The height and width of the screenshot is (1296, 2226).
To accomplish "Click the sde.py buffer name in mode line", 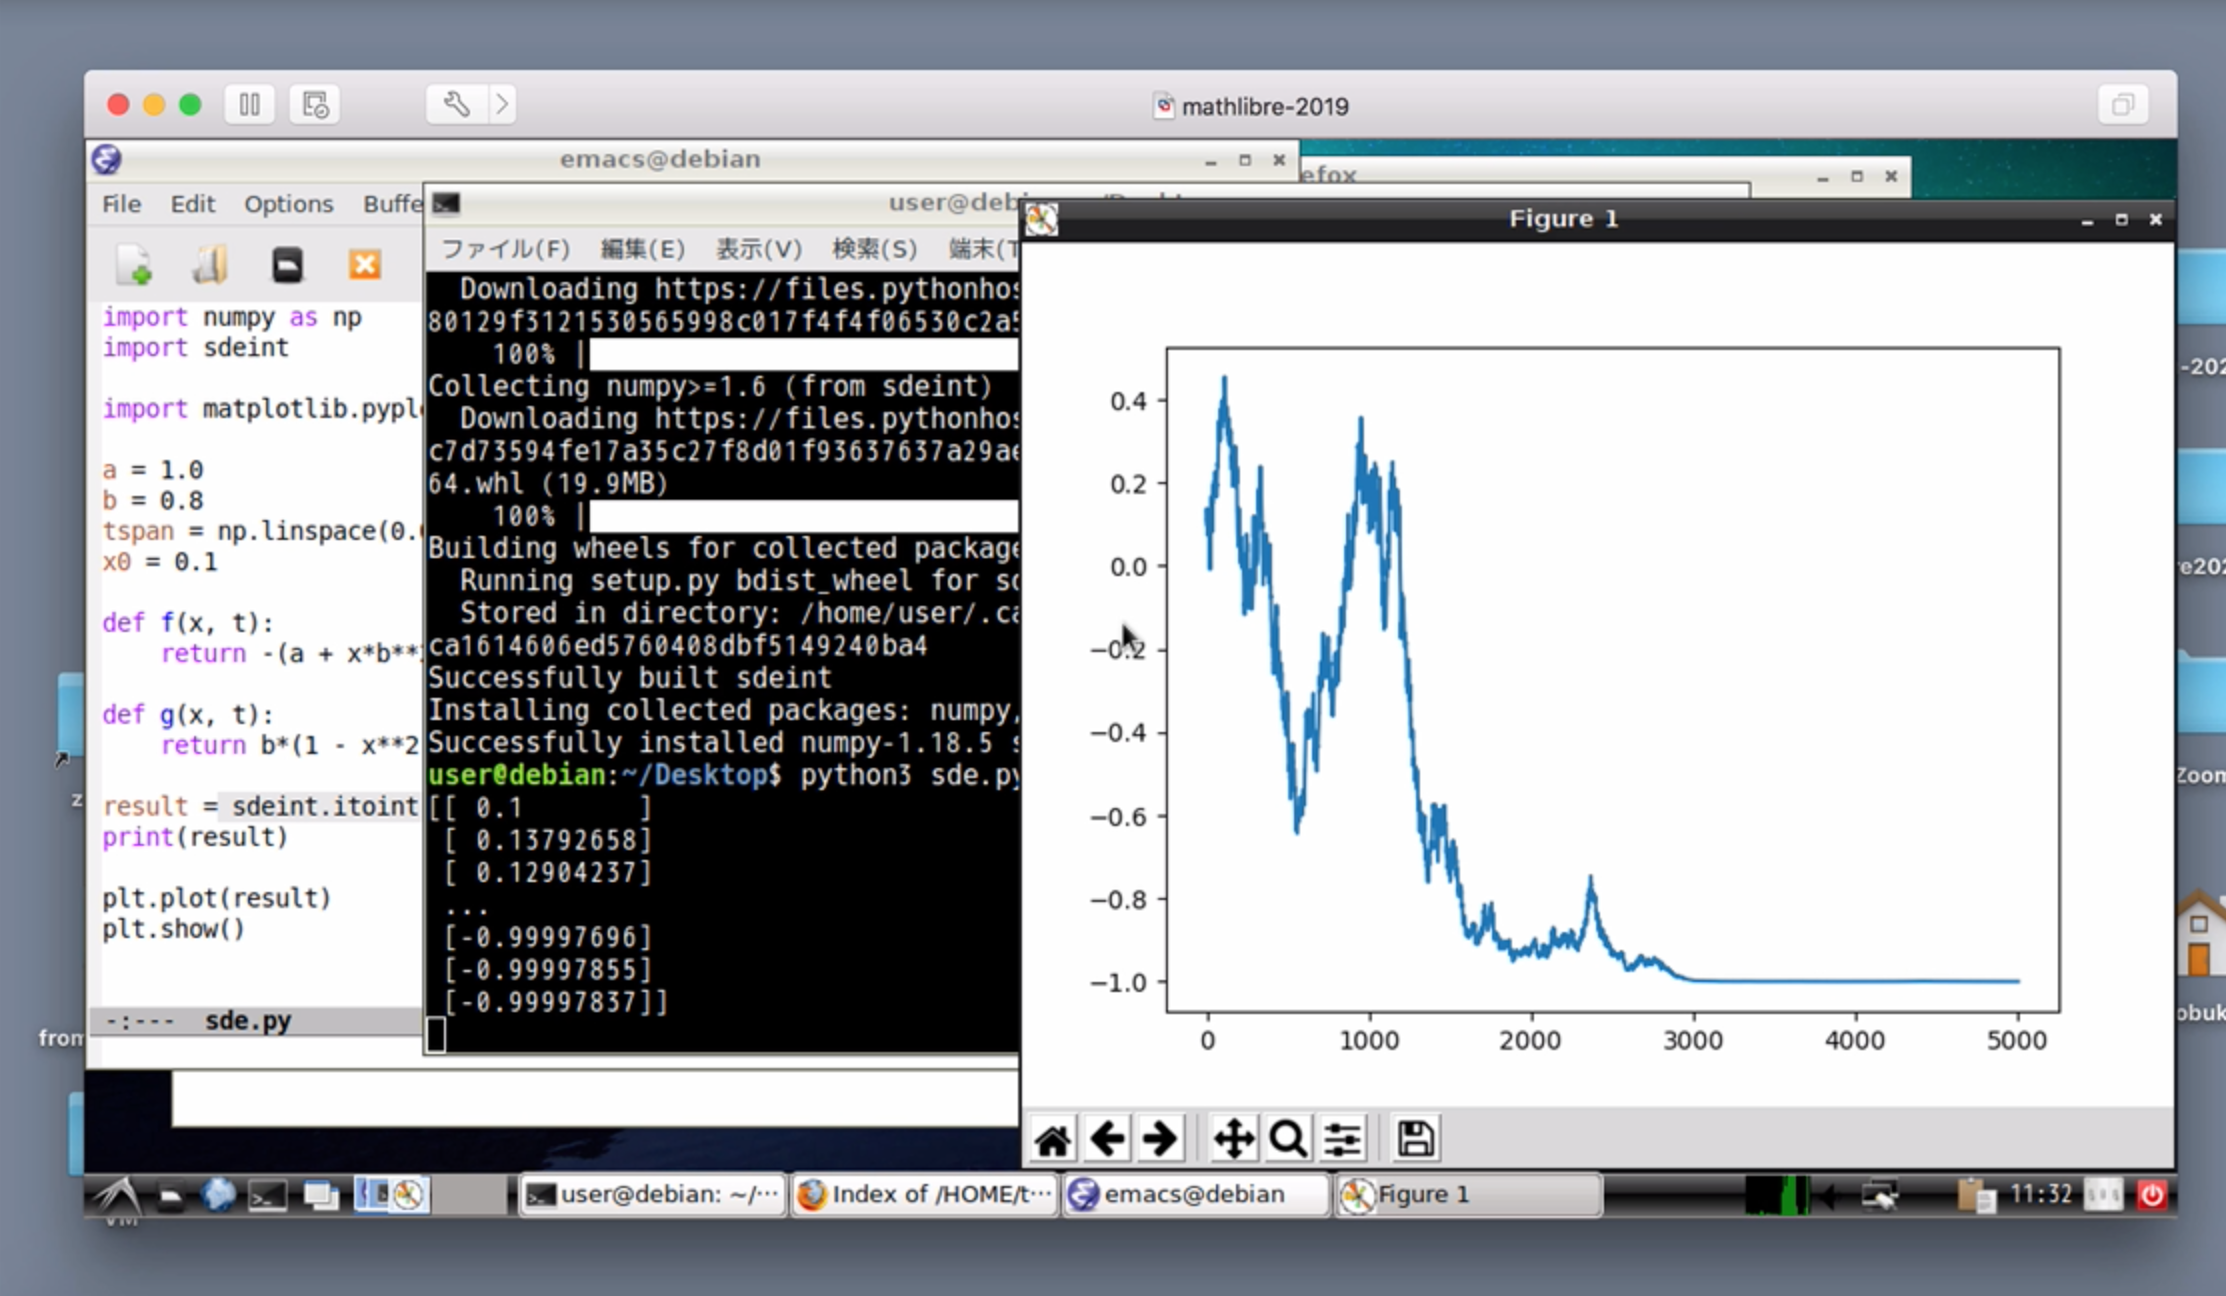I will click(248, 1021).
